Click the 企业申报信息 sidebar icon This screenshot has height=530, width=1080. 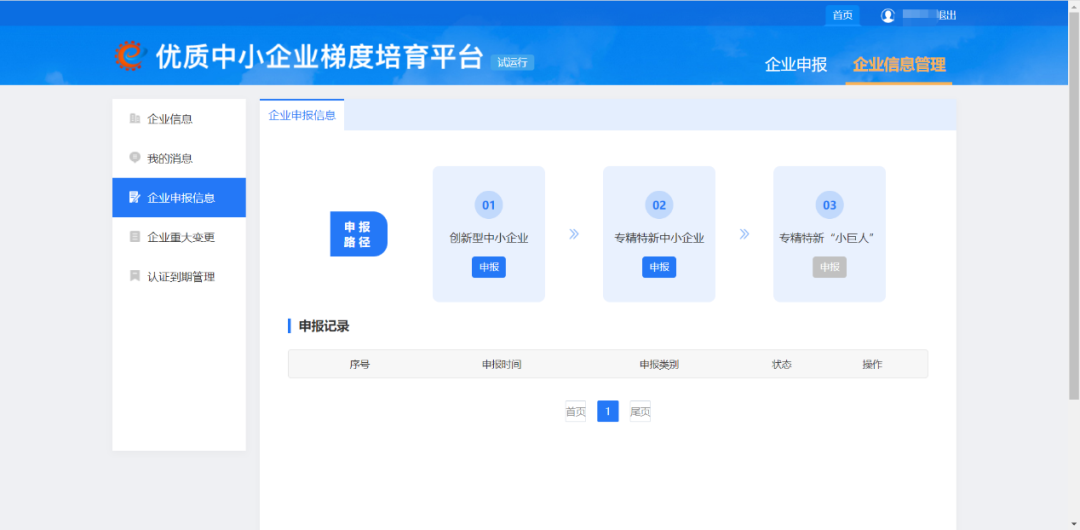tap(135, 198)
